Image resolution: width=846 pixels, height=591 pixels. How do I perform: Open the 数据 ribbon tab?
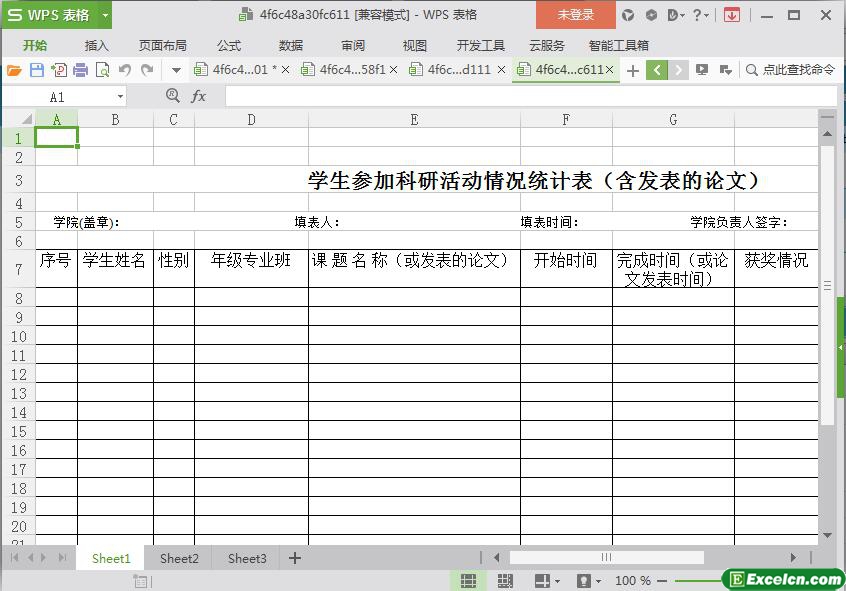tap(291, 45)
